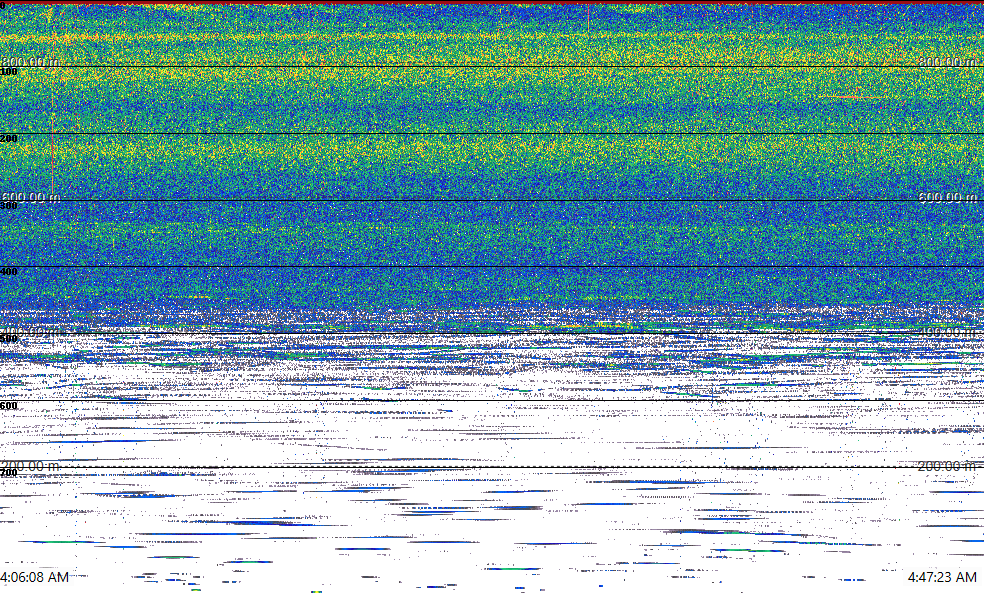Click the 4:47:23 AM end timestamp
Screen dimensions: 984x594
coord(943,577)
